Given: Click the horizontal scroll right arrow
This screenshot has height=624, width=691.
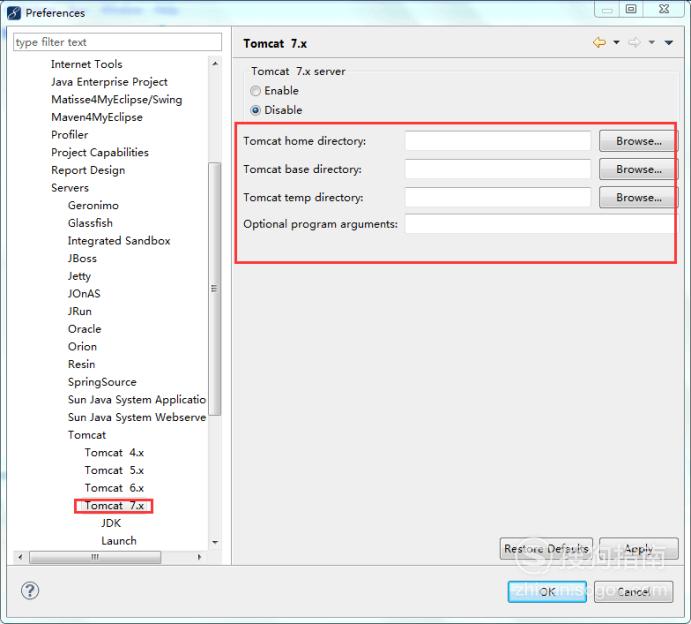Looking at the screenshot, I should point(200,557).
